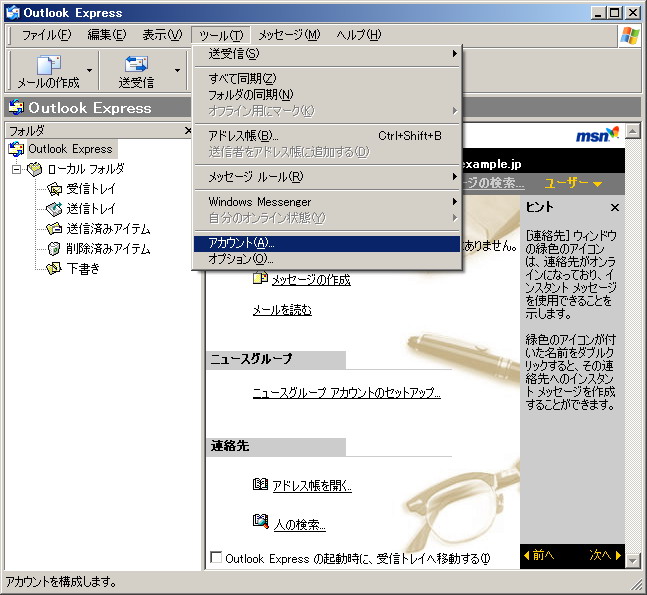Screen dimensions: 647x595
Task: Expand the 送受信(S) submenu
Action: 327,54
